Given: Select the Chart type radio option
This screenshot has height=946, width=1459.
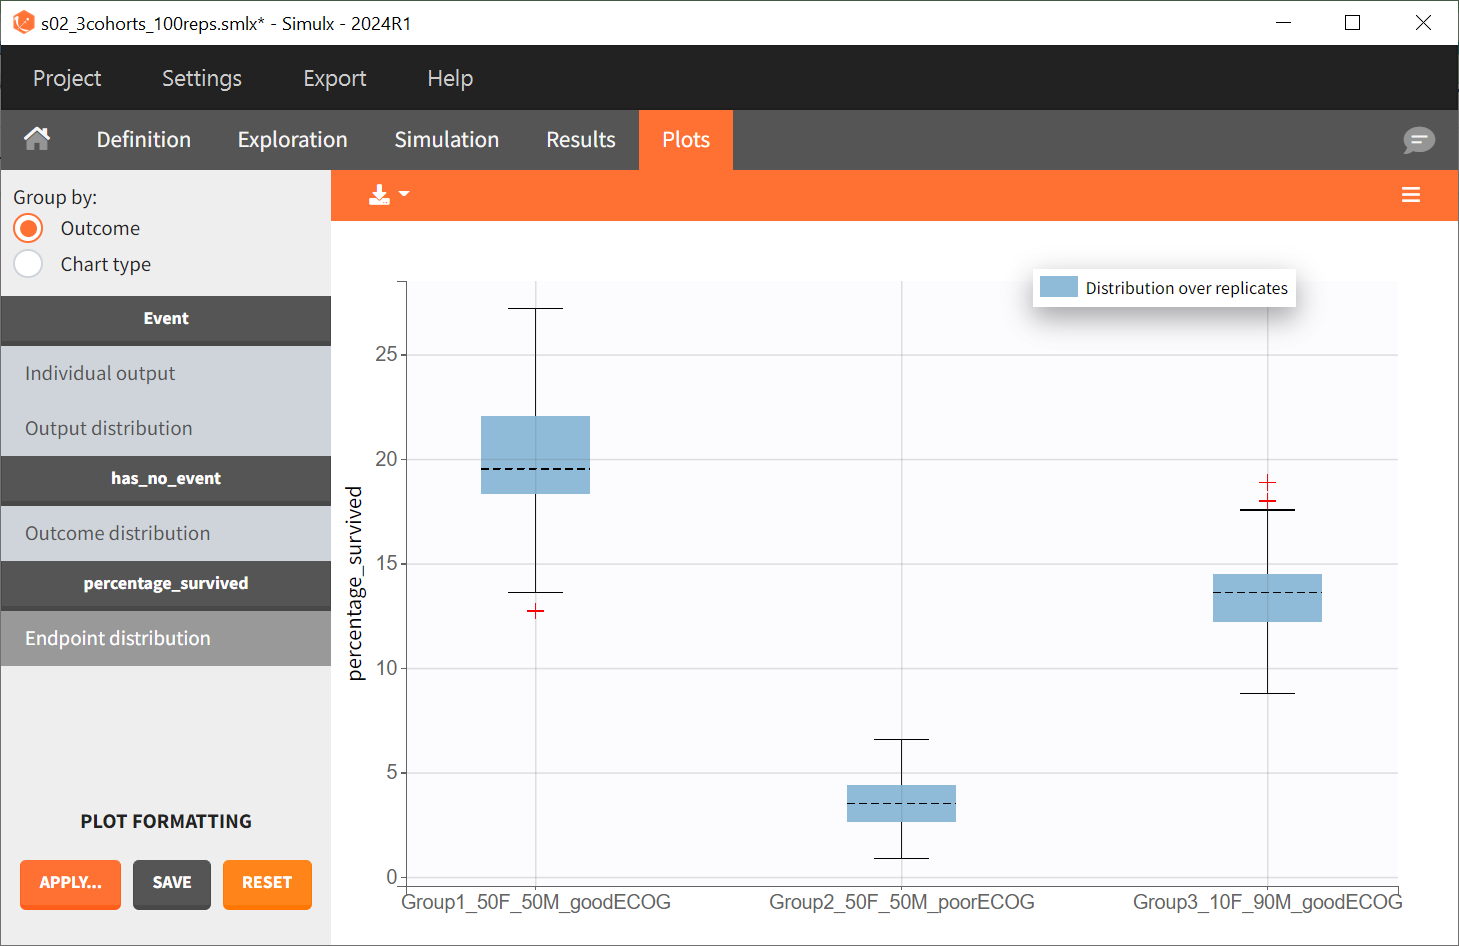Looking at the screenshot, I should pos(29,264).
